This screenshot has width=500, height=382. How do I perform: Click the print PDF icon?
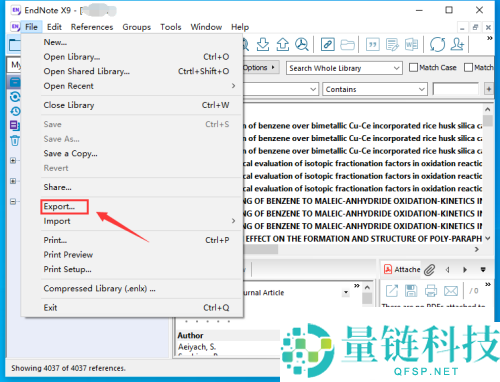pos(431,291)
